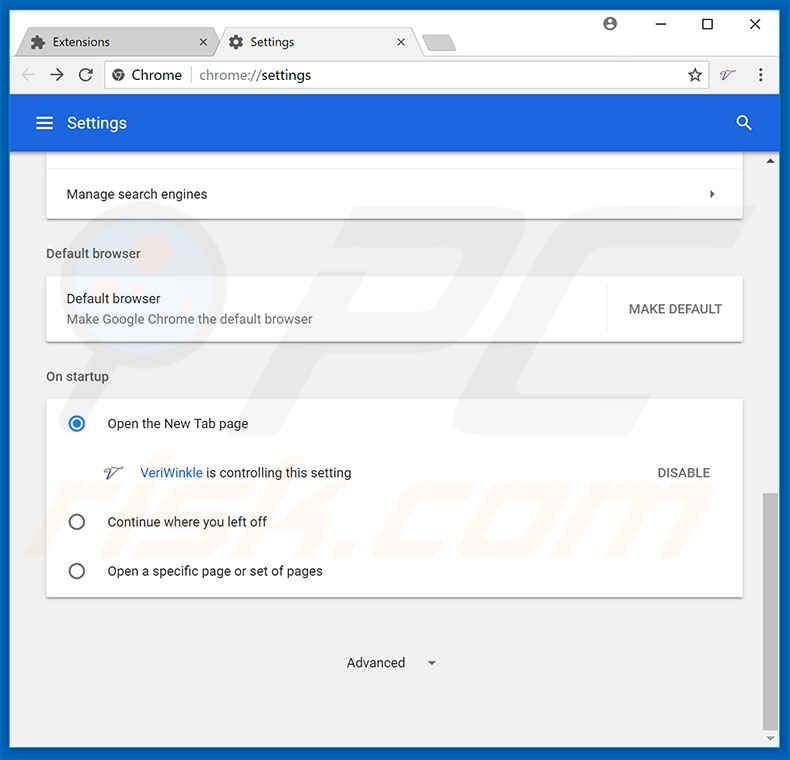Open Manage search engines
The image size is (790, 760).
coord(394,194)
